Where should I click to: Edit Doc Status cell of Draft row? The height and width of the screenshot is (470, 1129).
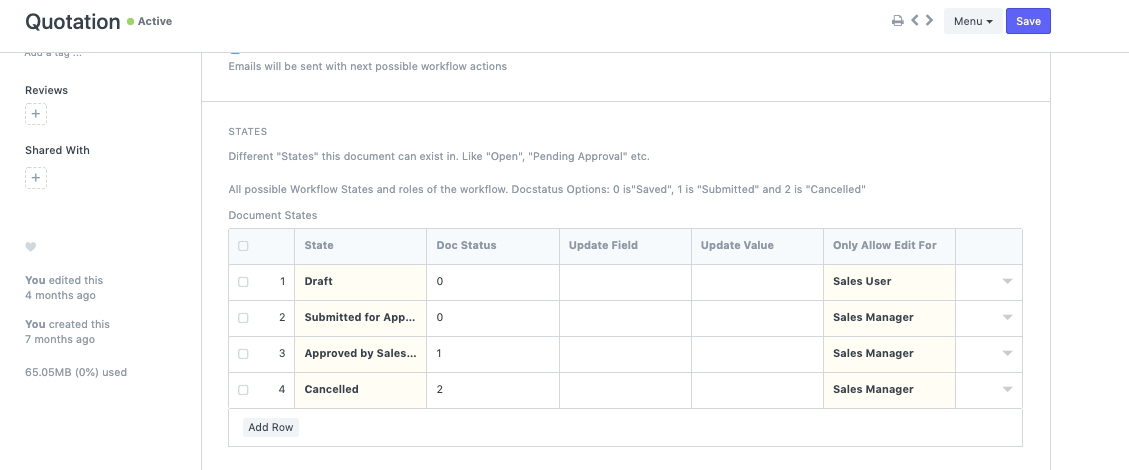(x=492, y=282)
